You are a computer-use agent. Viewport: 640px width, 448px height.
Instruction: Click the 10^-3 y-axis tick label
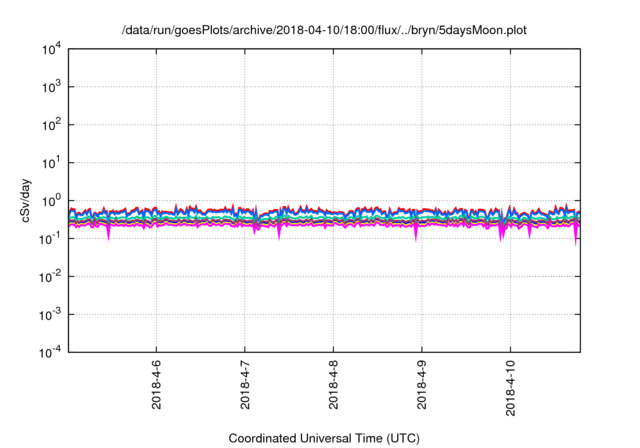50,314
